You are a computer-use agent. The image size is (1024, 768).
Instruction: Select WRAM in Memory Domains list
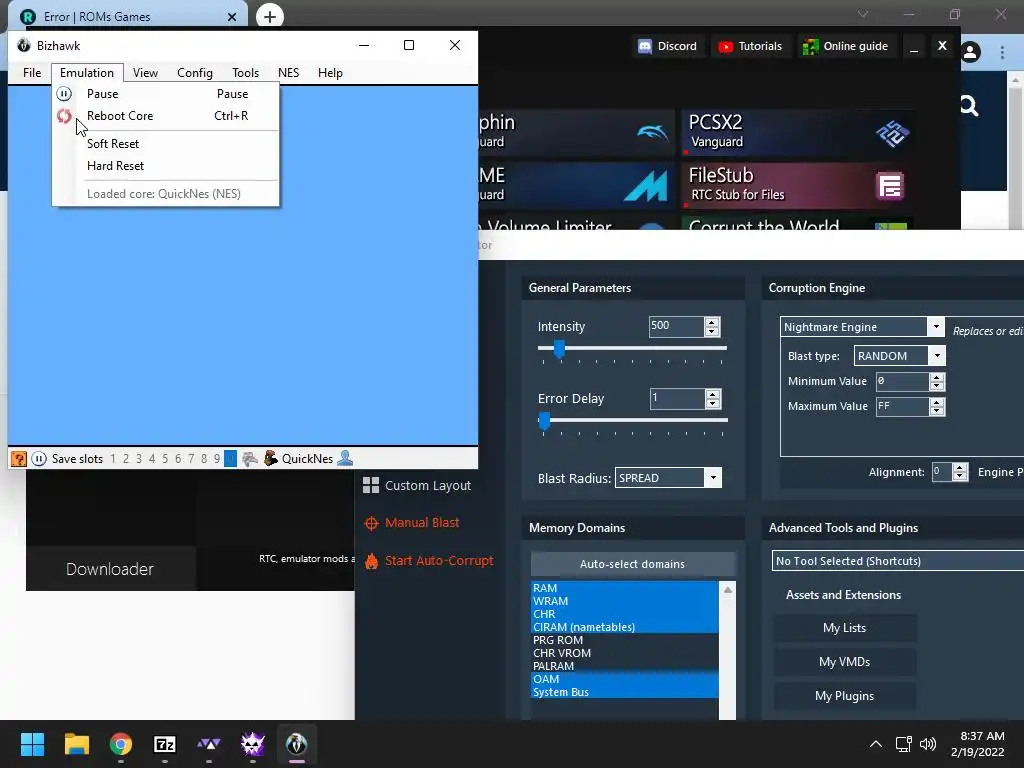point(625,601)
